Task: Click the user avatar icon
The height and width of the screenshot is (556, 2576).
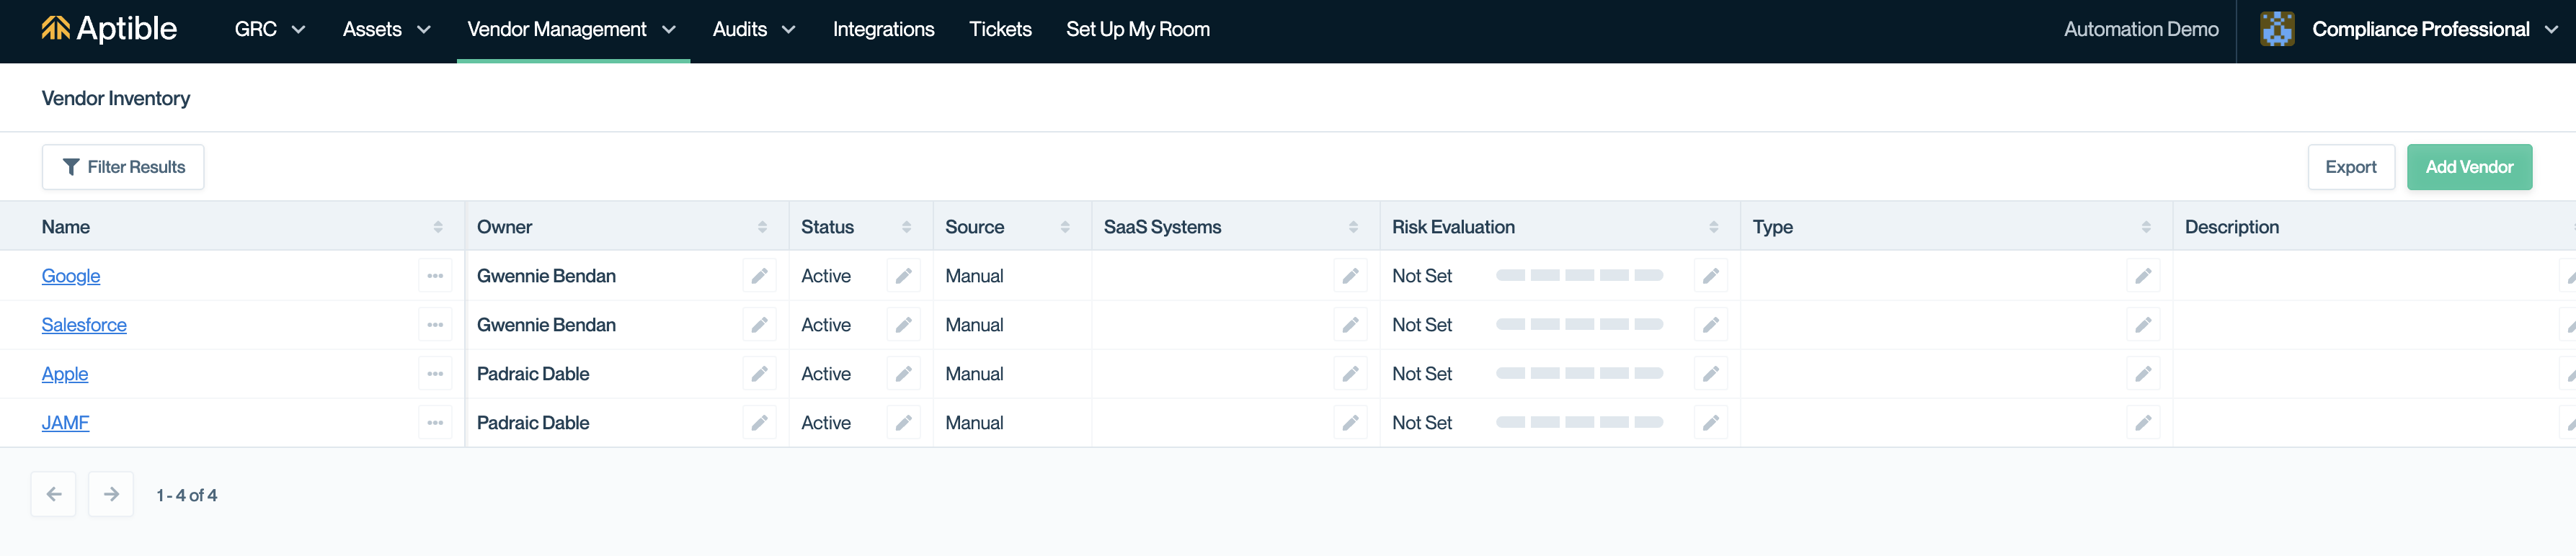Action: point(2277,29)
